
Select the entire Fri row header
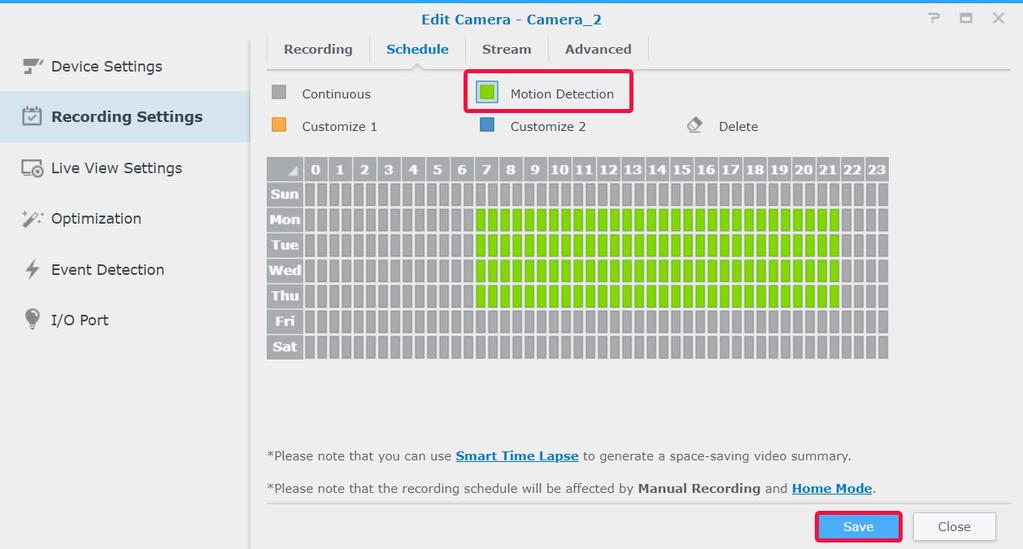[284, 321]
